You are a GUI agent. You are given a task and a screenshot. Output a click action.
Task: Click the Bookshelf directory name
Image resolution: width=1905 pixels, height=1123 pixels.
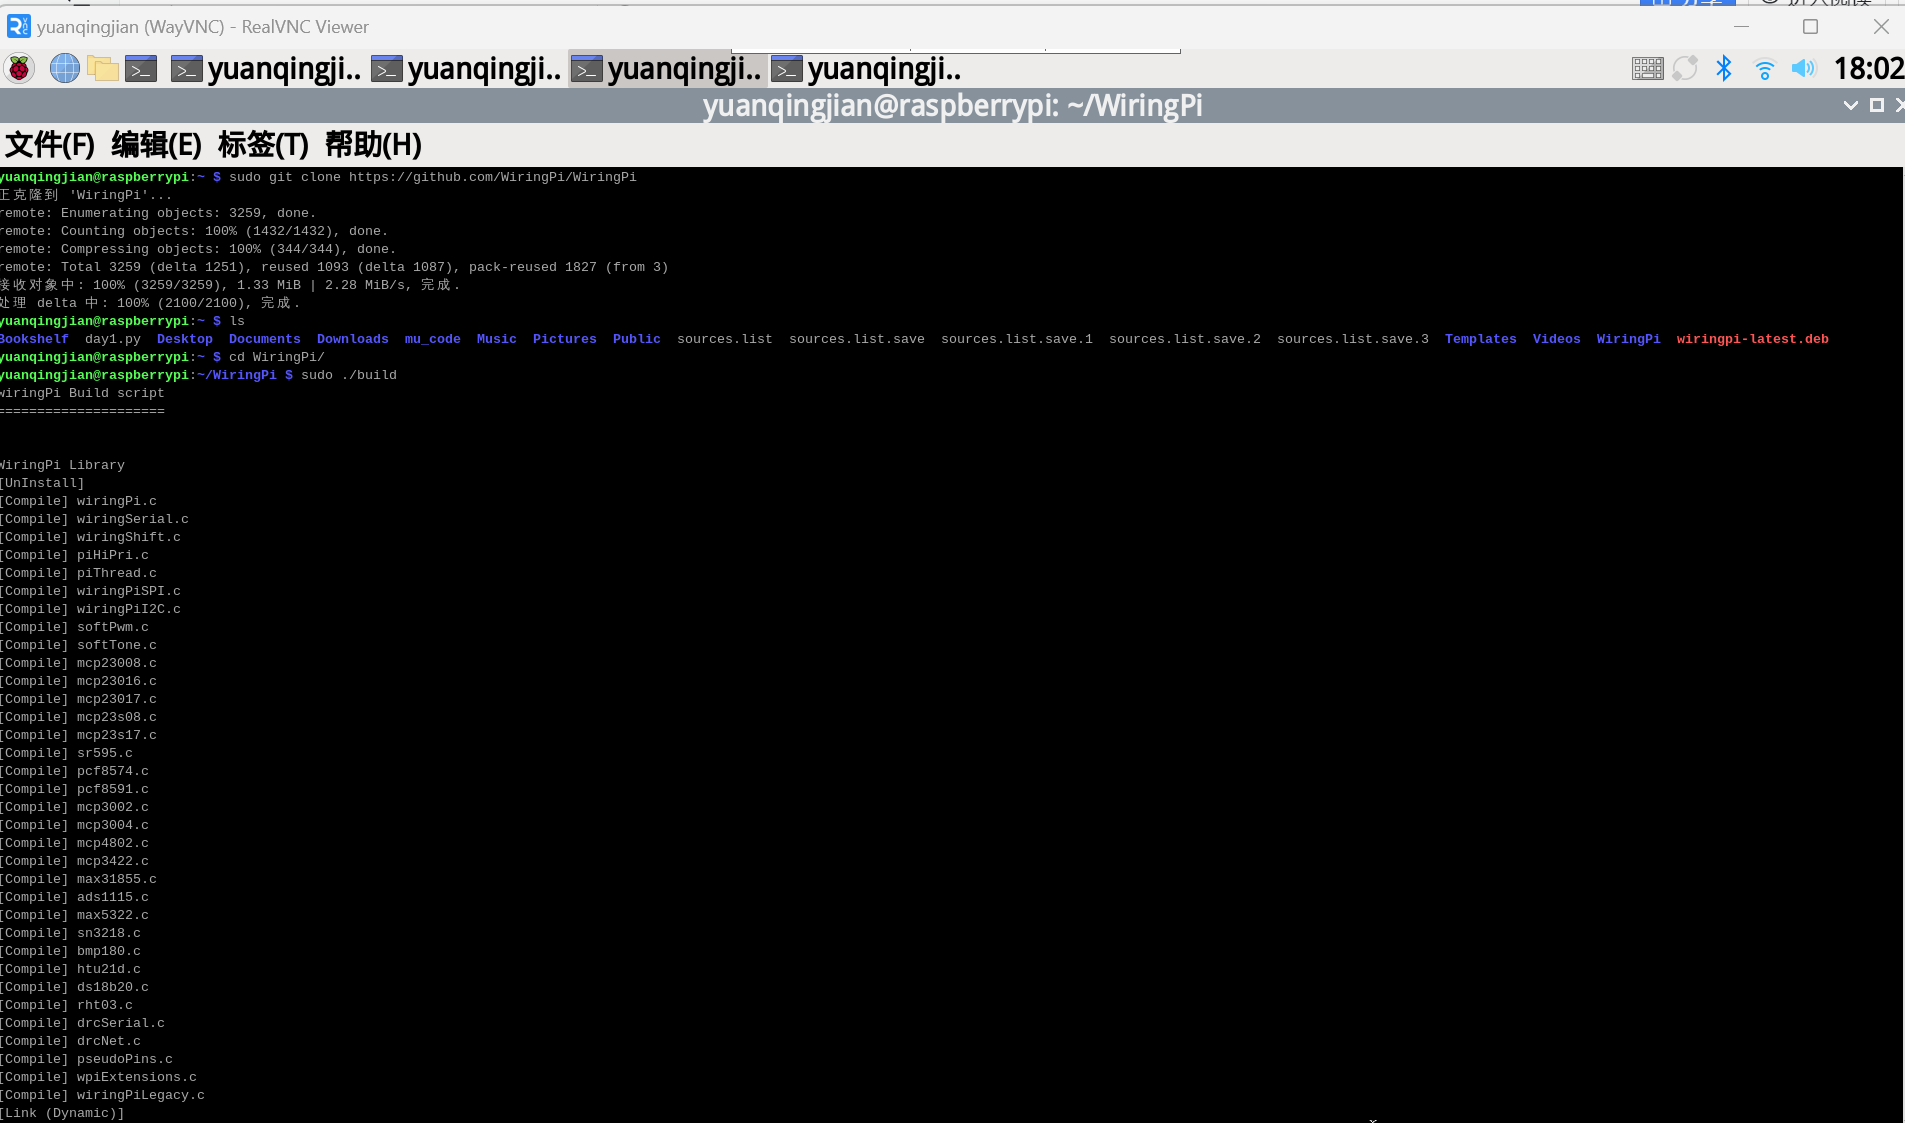pos(34,339)
